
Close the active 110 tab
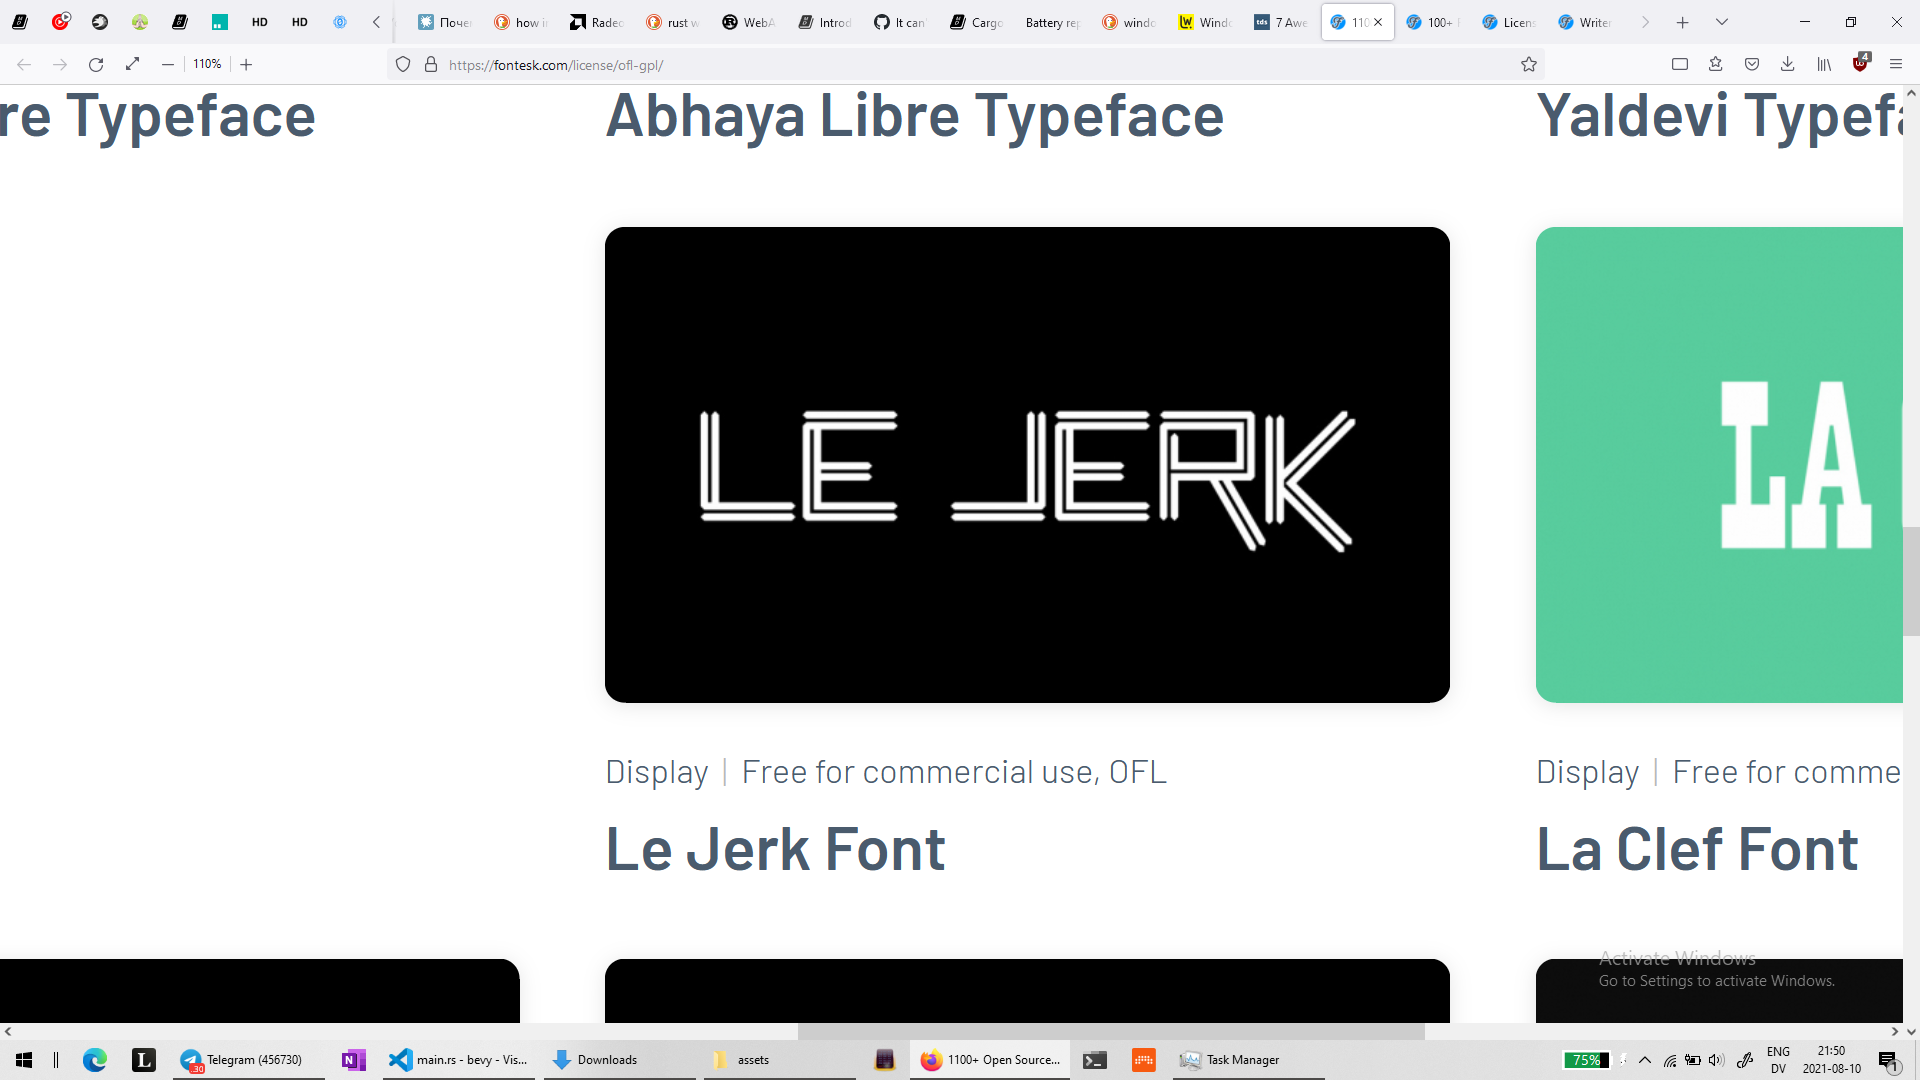pos(1378,22)
